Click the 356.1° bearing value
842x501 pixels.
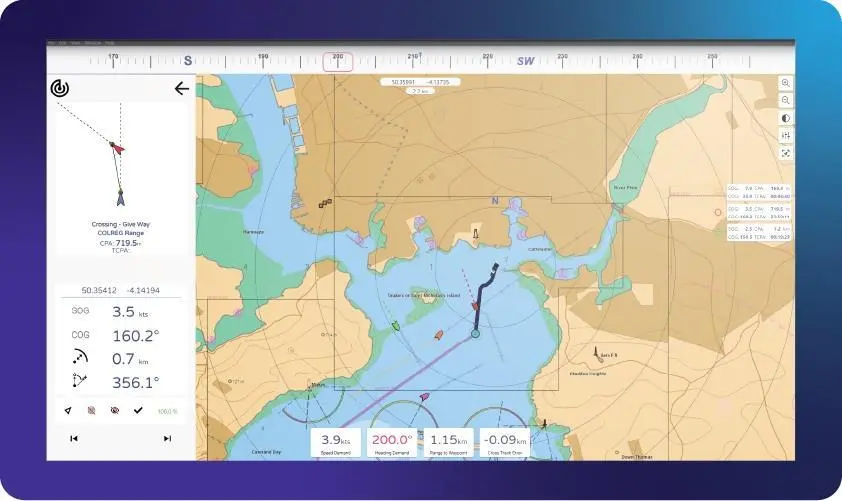pos(136,382)
